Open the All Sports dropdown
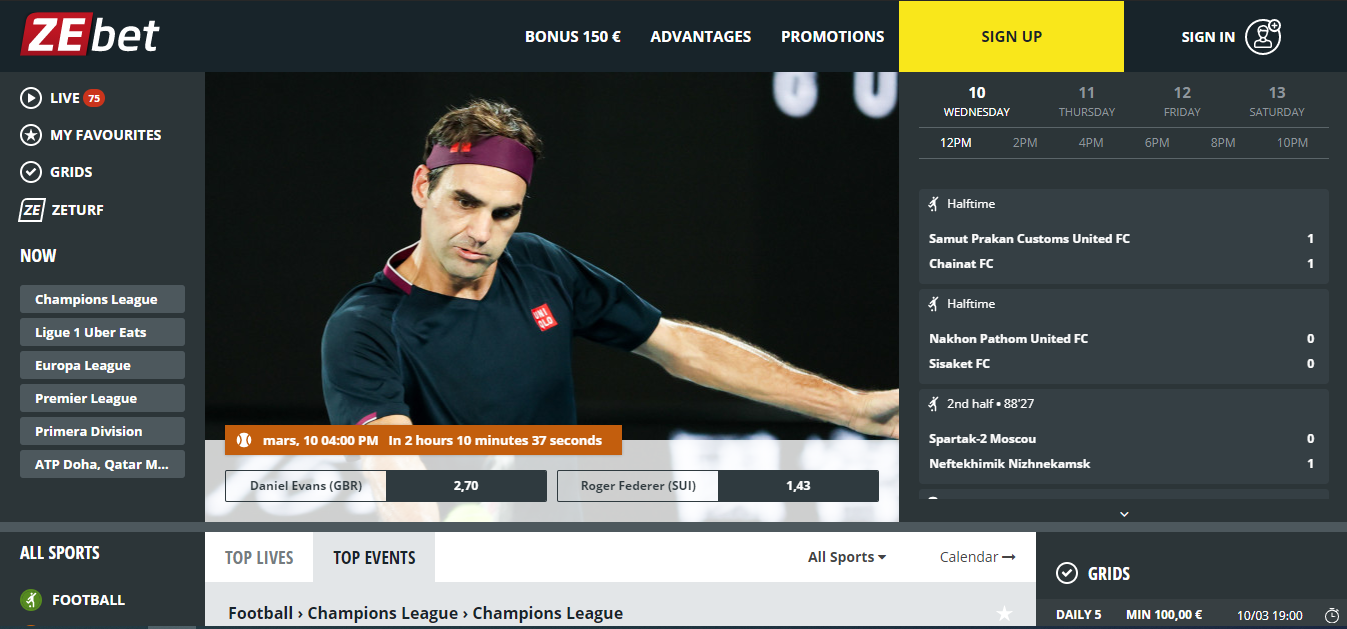 [x=847, y=557]
